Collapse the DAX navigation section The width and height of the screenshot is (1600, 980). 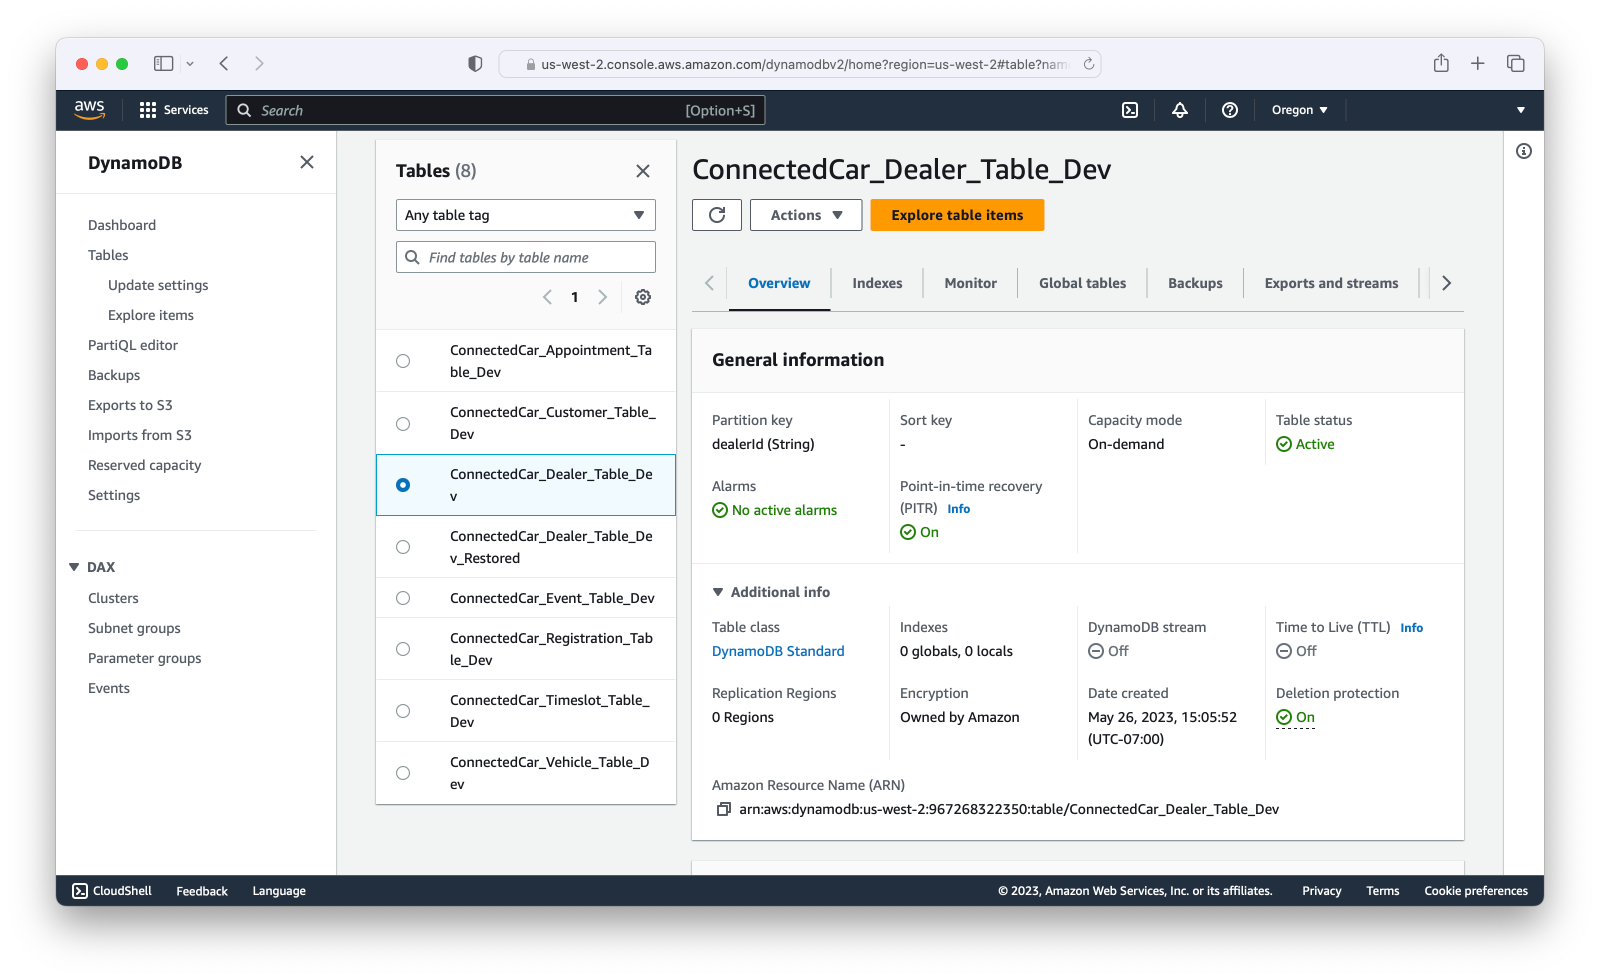coord(74,567)
